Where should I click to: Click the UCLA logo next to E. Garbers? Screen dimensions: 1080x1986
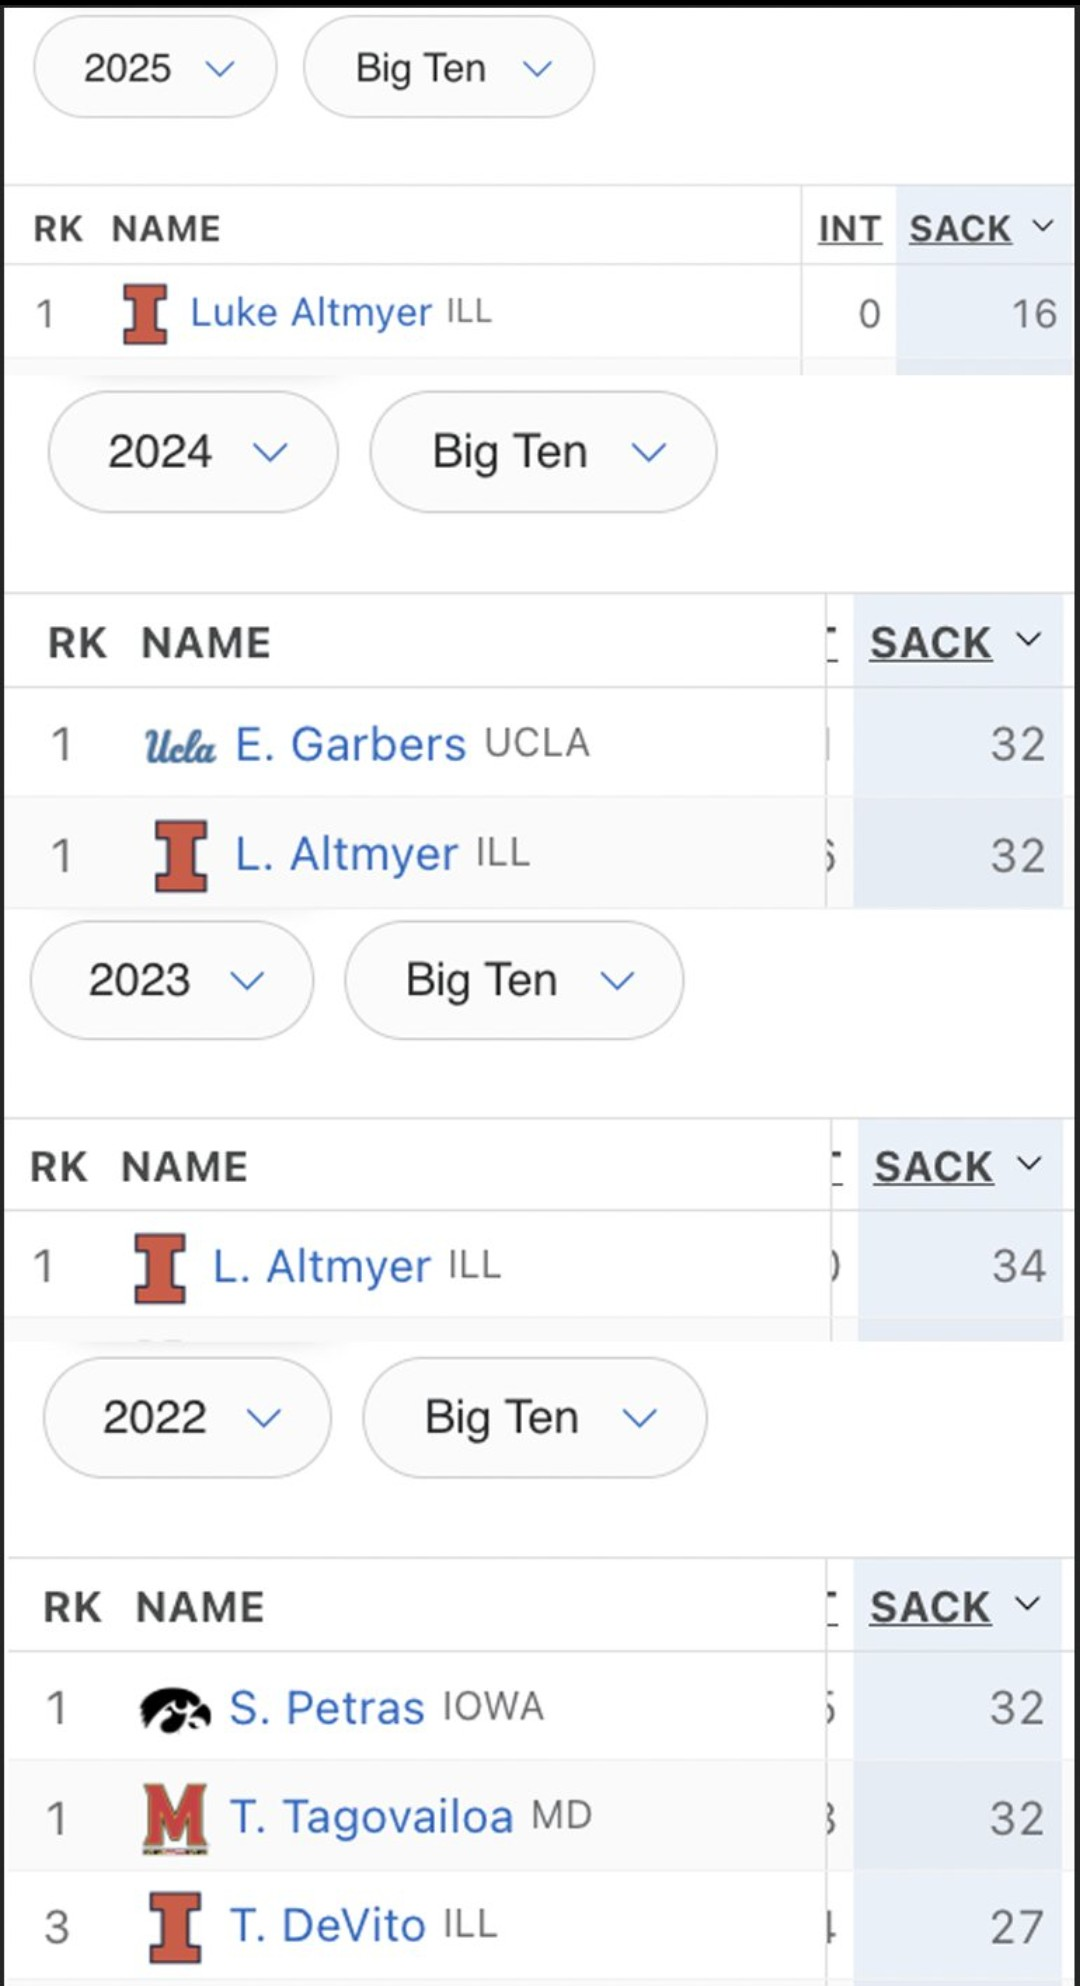(180, 746)
